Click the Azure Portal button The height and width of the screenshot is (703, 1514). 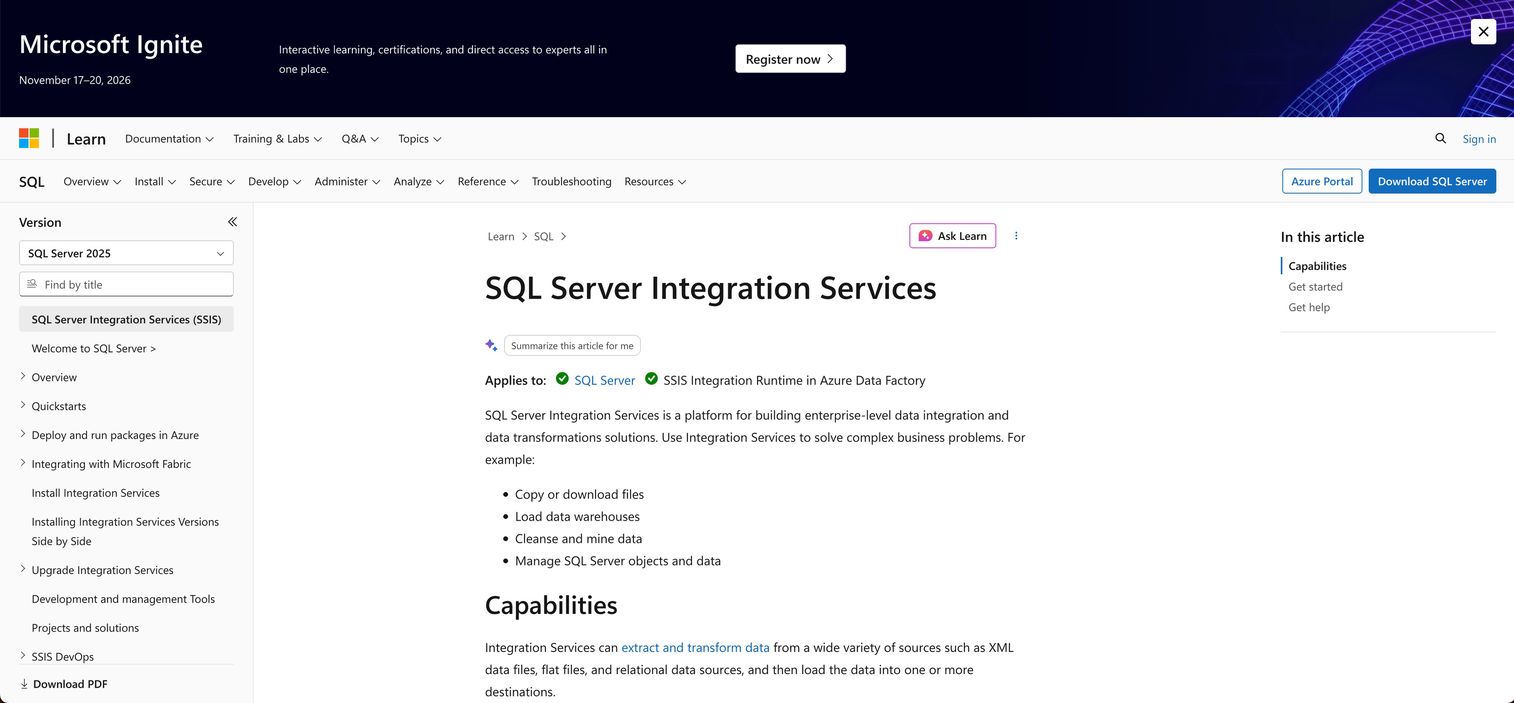pyautogui.click(x=1322, y=181)
